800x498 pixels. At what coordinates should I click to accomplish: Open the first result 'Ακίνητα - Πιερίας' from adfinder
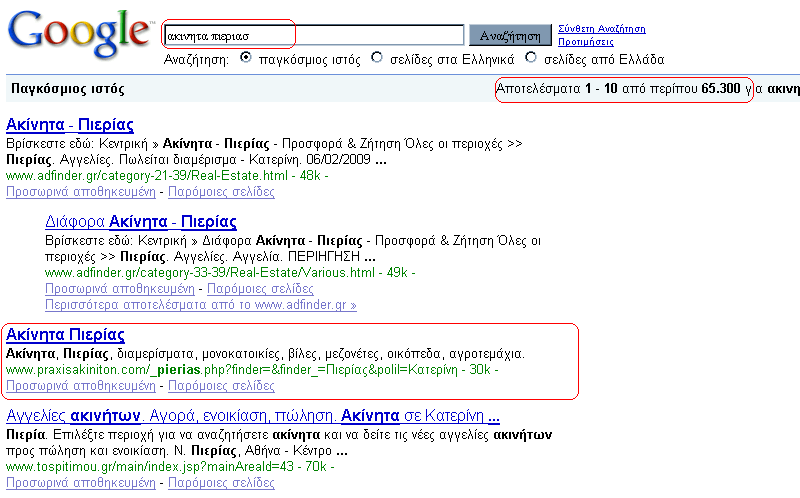pos(70,125)
